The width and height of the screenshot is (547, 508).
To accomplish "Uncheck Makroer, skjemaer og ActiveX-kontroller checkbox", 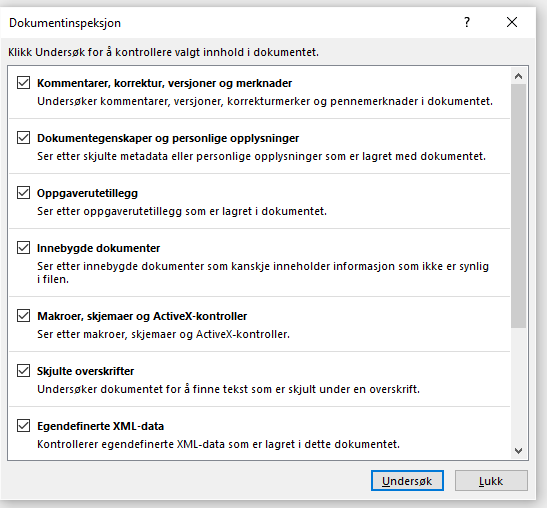I will [23, 316].
